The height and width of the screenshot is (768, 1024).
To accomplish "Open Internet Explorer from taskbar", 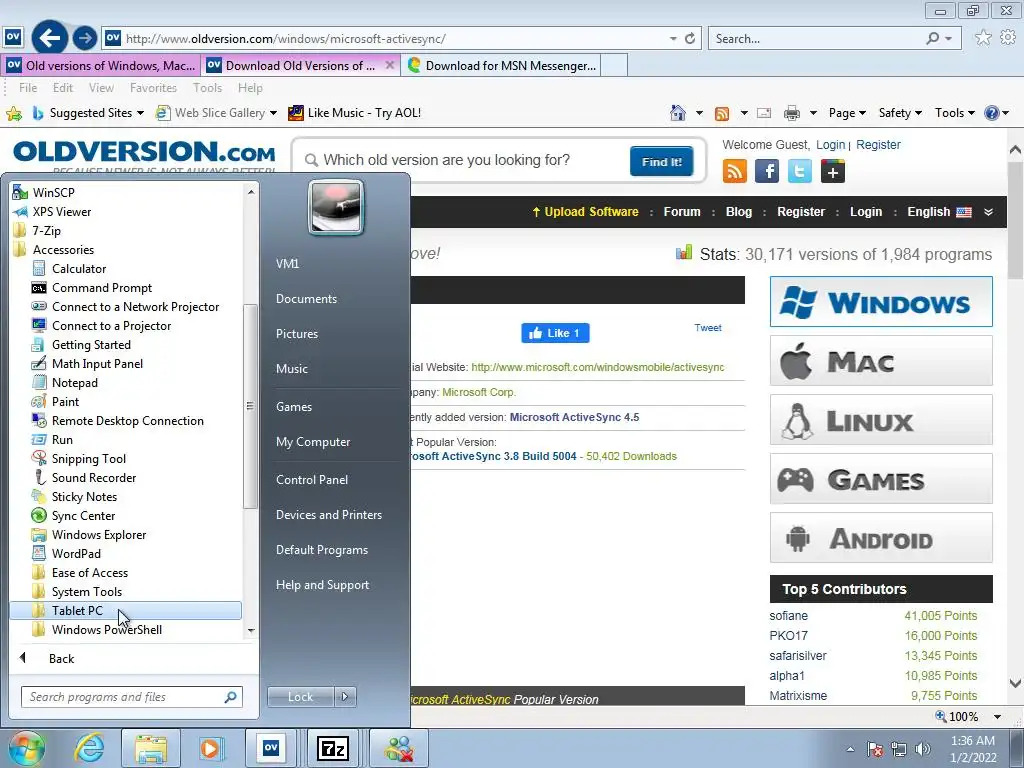I will coord(89,748).
